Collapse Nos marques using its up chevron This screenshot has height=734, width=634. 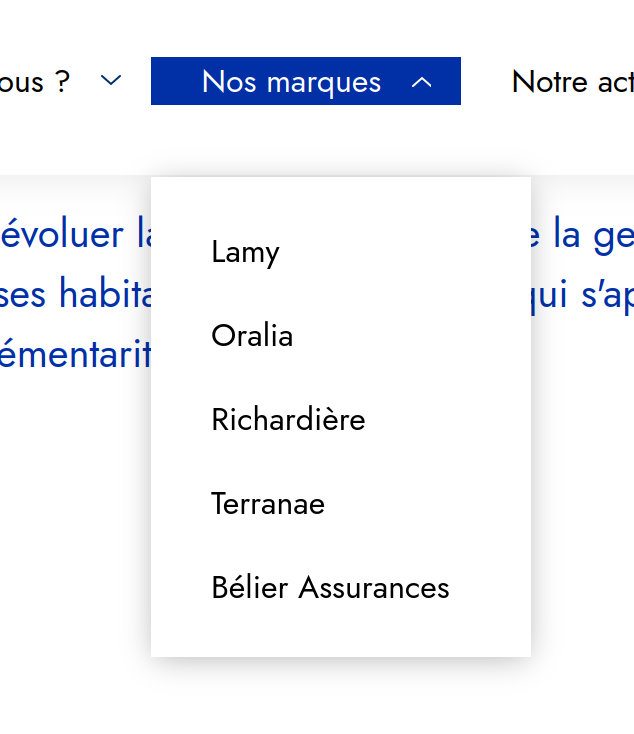[422, 82]
